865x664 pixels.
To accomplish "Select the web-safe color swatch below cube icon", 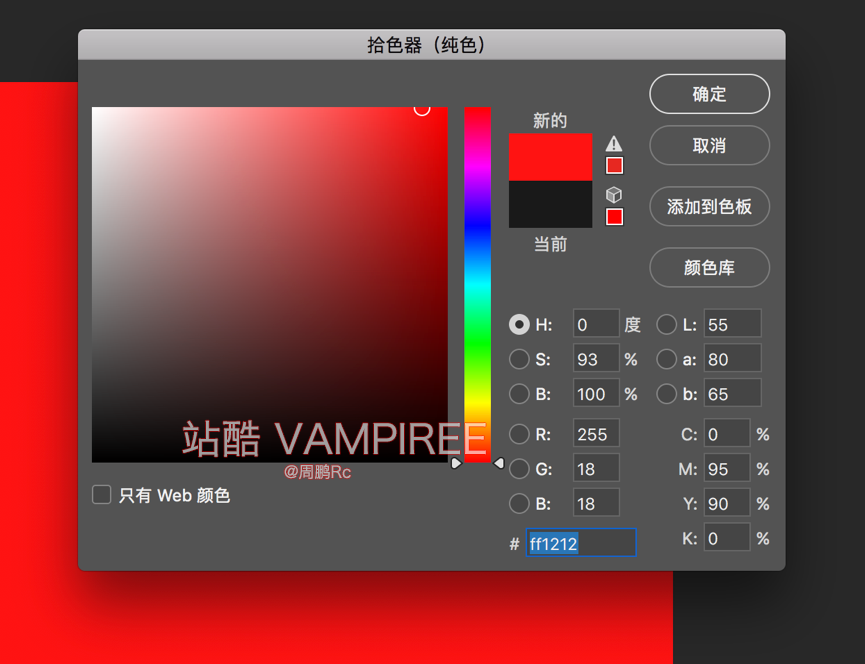I will tap(615, 217).
